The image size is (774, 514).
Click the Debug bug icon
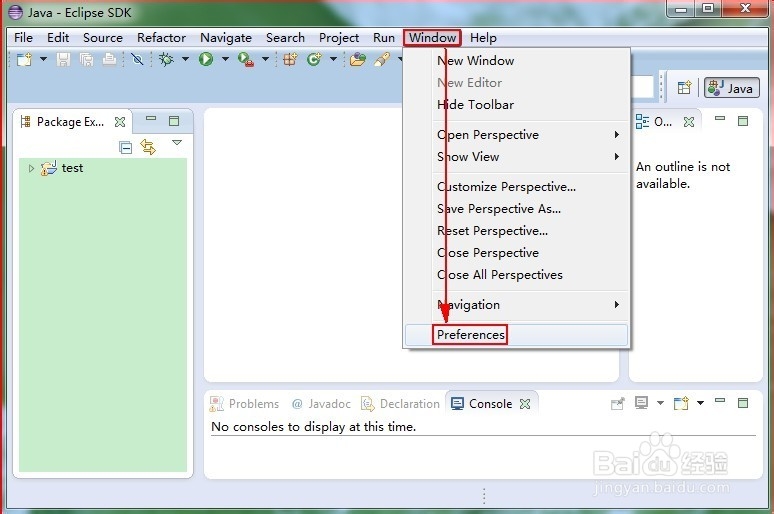pos(166,60)
